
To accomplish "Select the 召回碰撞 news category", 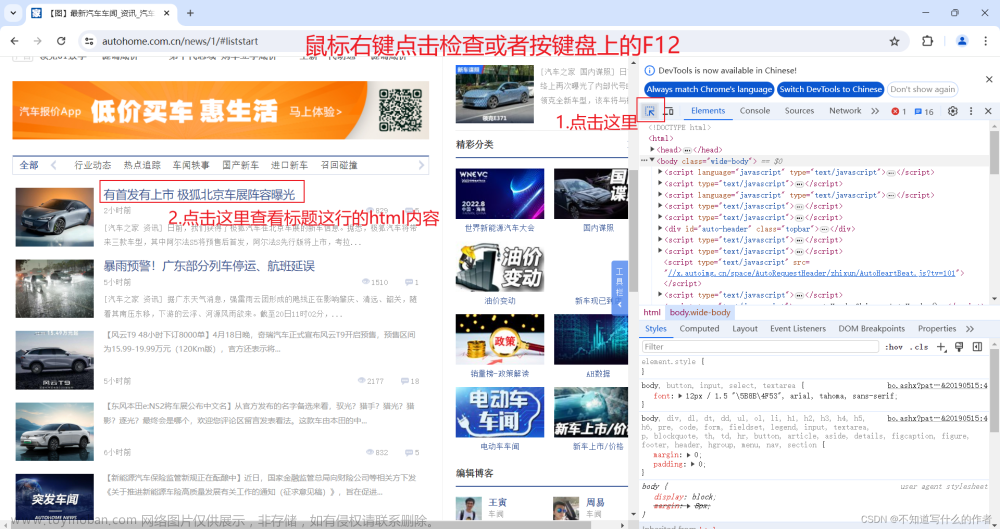I will point(339,165).
